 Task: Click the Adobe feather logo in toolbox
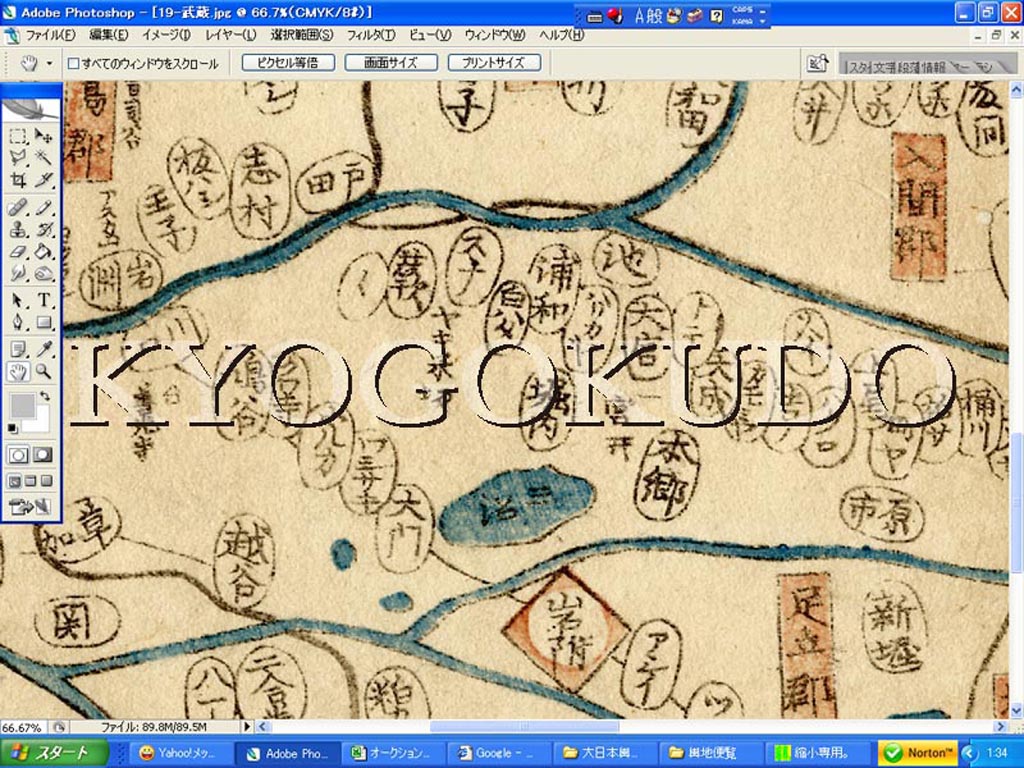pos(31,108)
